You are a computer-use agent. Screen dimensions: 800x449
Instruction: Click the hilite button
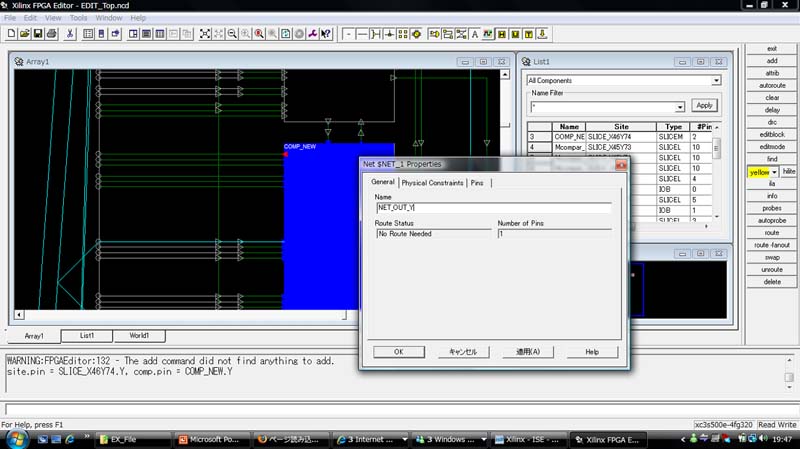789,172
